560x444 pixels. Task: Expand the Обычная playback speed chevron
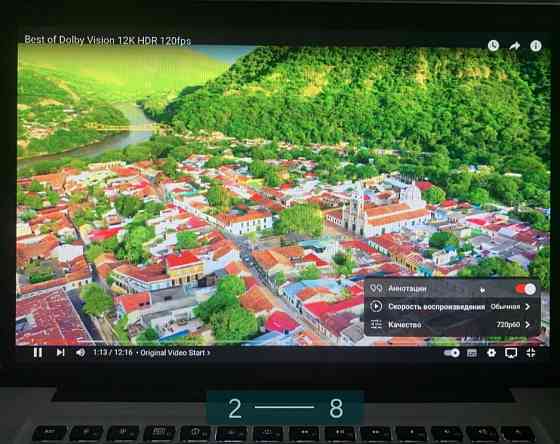coord(527,307)
